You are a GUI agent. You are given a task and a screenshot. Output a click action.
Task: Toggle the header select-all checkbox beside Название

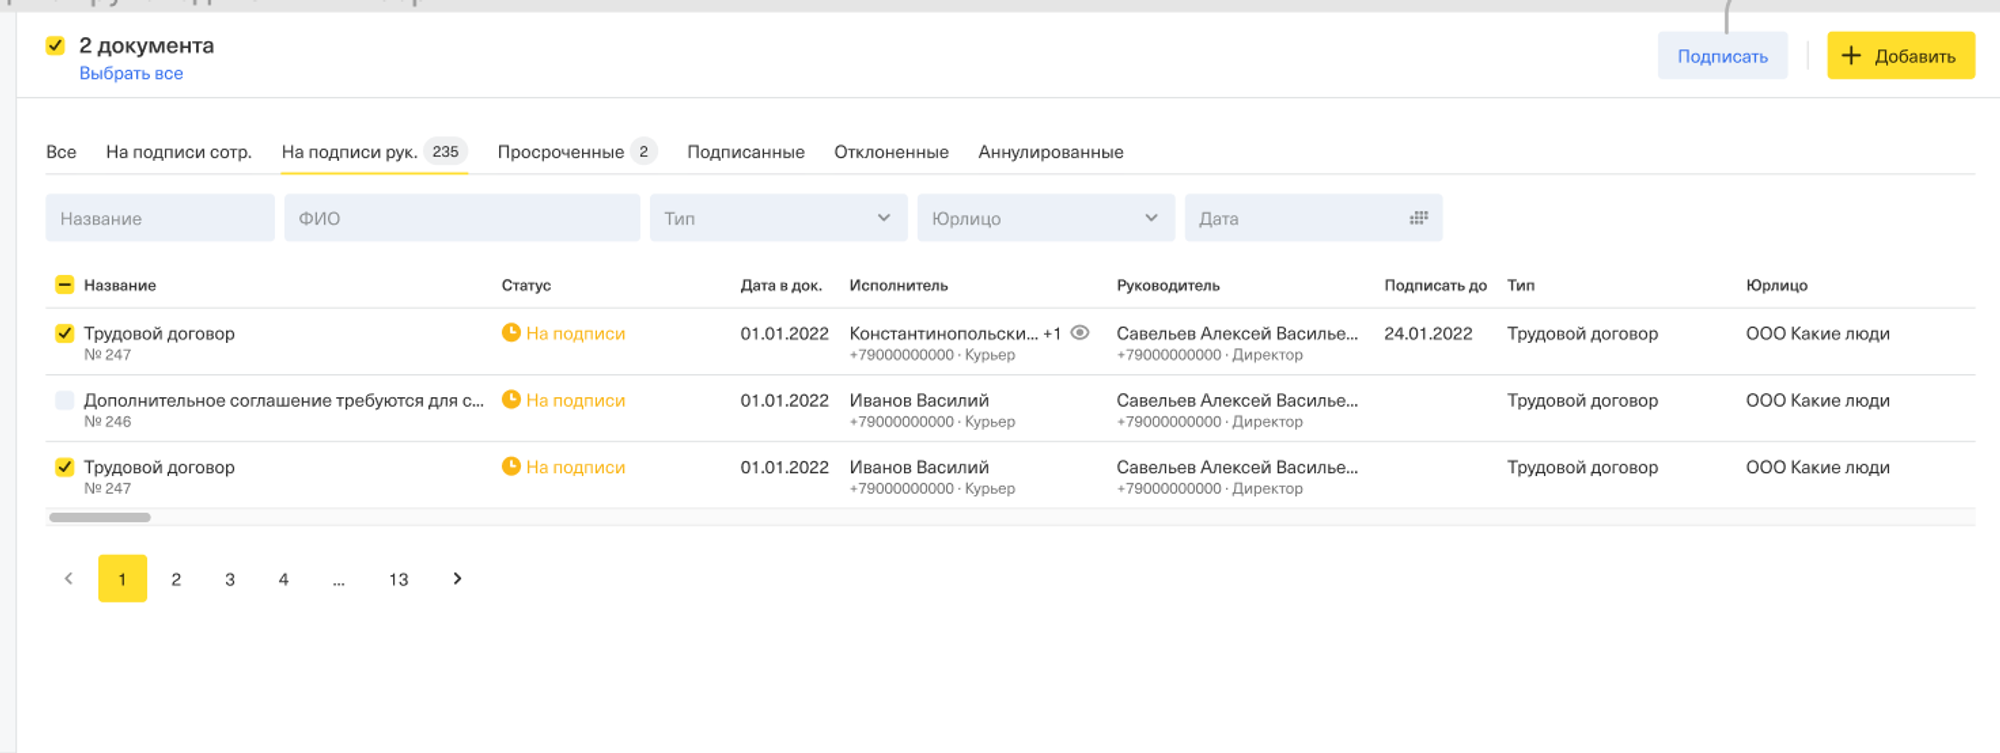64,285
